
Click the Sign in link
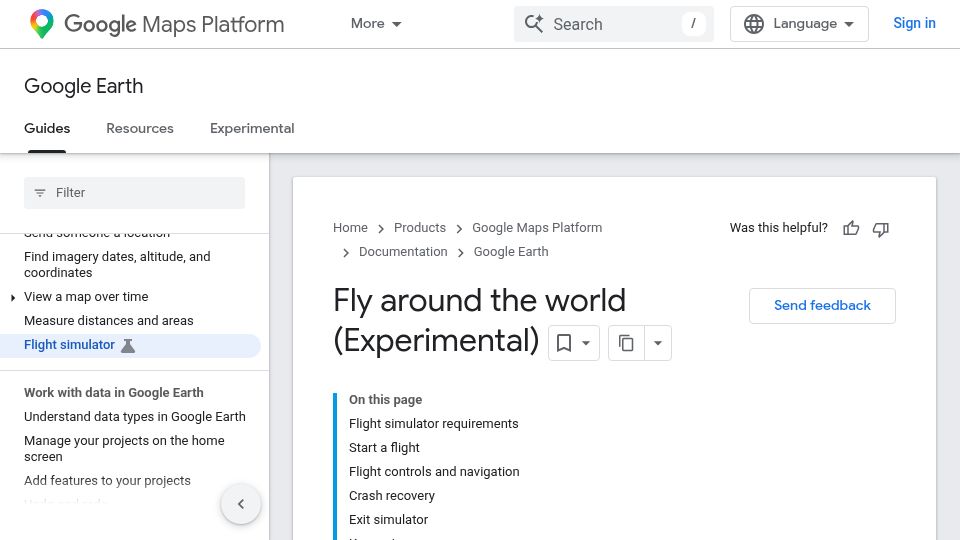[x=914, y=23]
